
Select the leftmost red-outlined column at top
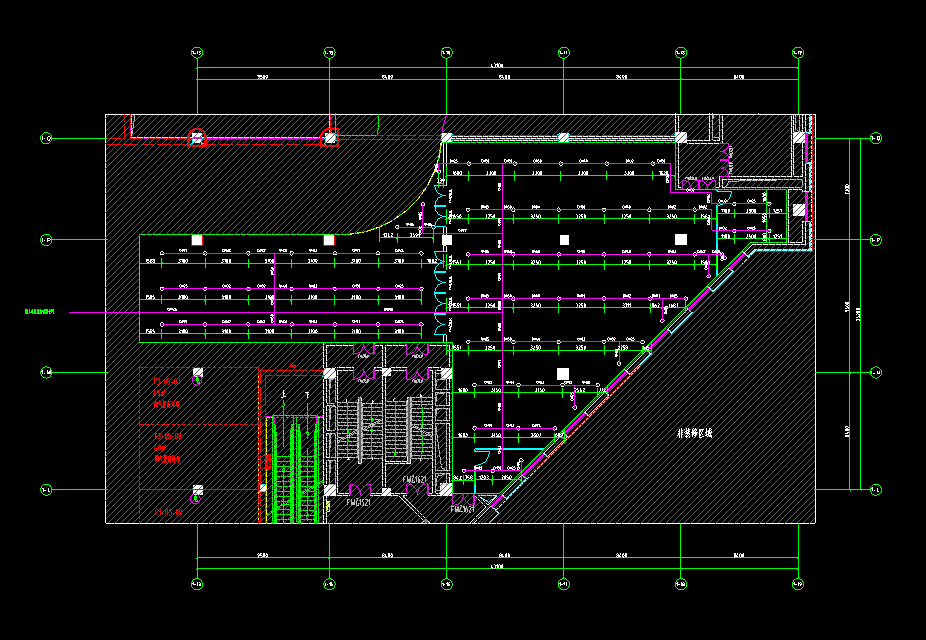[198, 139]
